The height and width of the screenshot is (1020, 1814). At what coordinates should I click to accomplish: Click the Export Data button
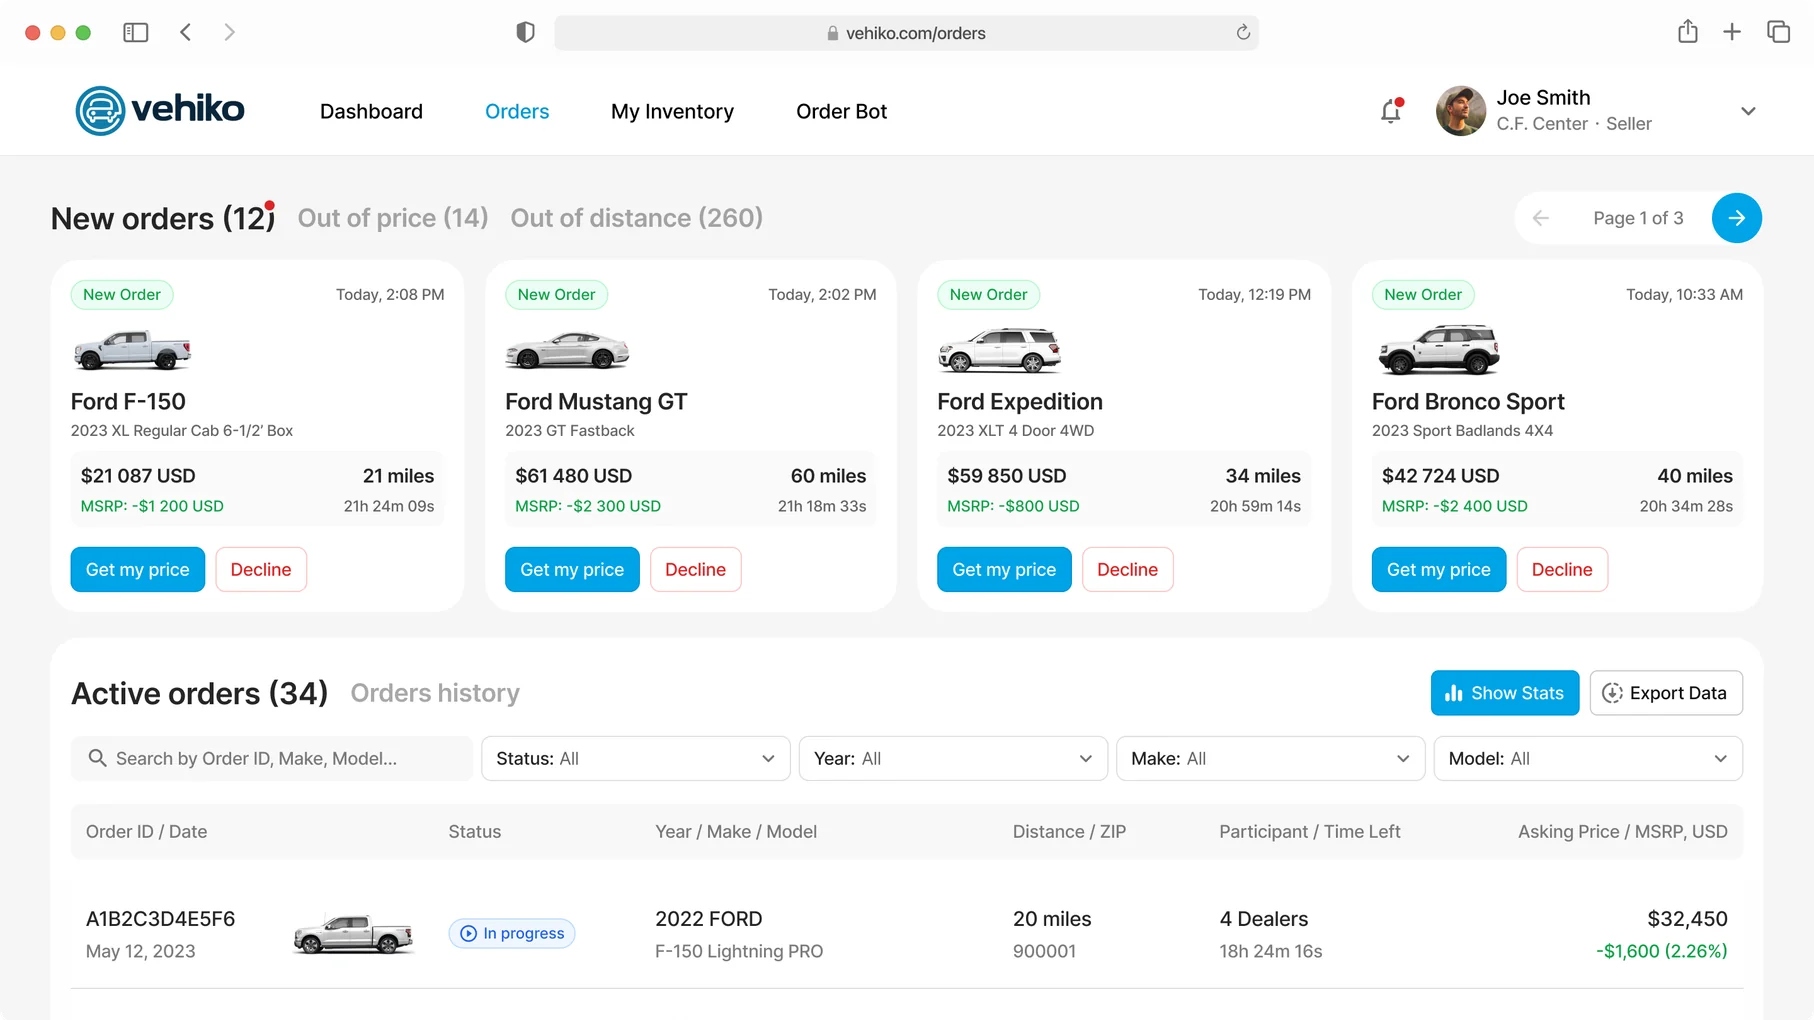click(x=1666, y=693)
